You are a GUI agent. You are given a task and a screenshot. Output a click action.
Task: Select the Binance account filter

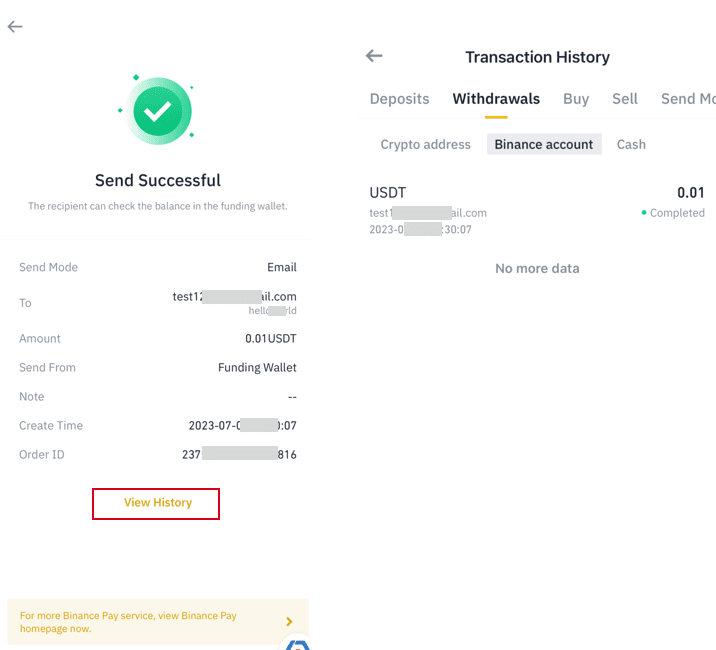pyautogui.click(x=544, y=145)
